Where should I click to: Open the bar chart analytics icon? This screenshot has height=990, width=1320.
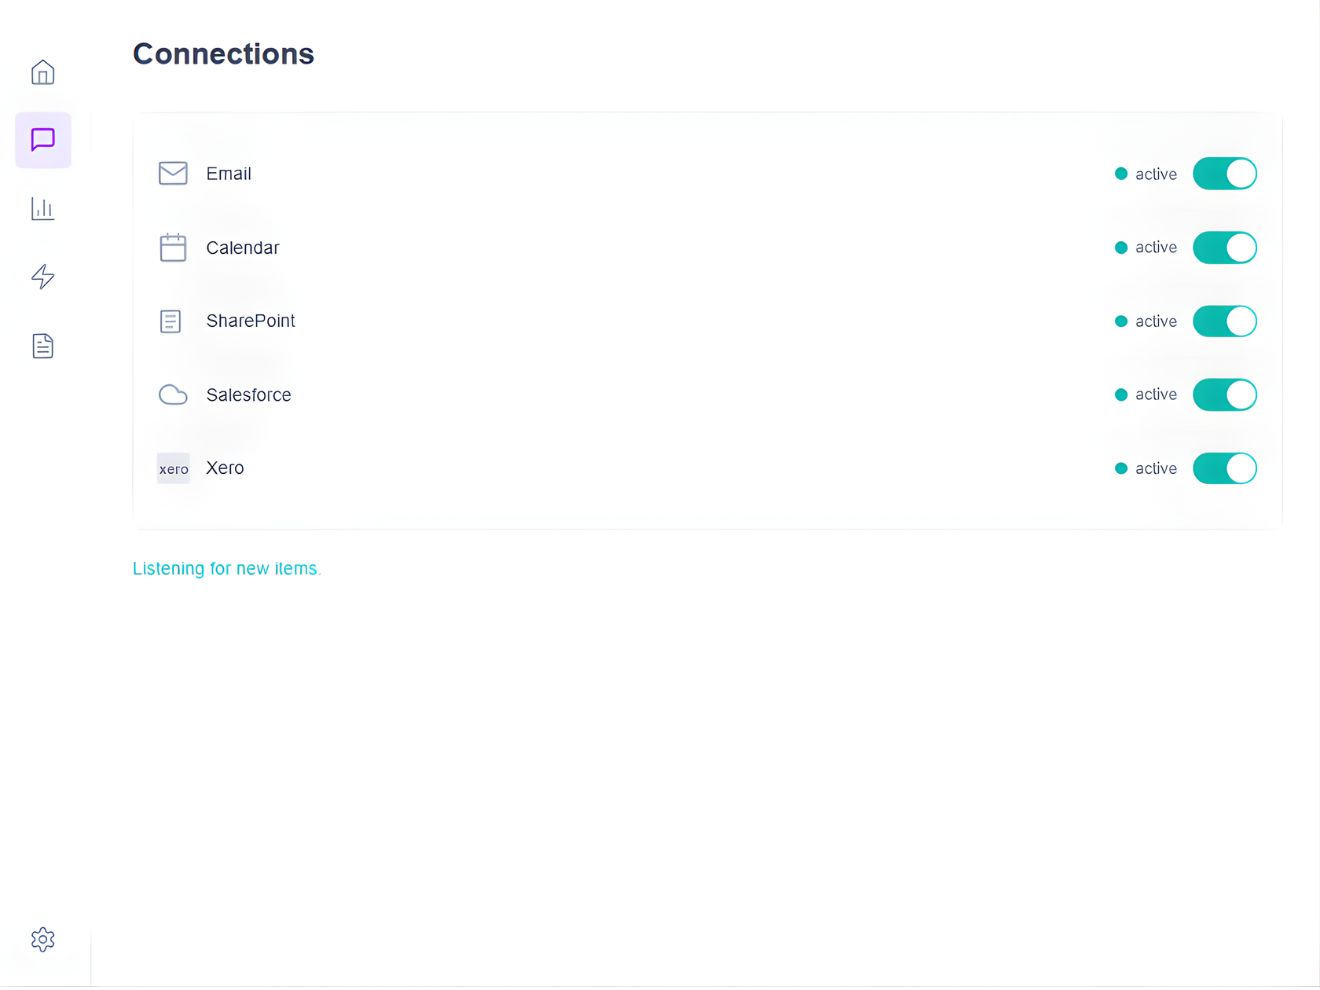43,209
